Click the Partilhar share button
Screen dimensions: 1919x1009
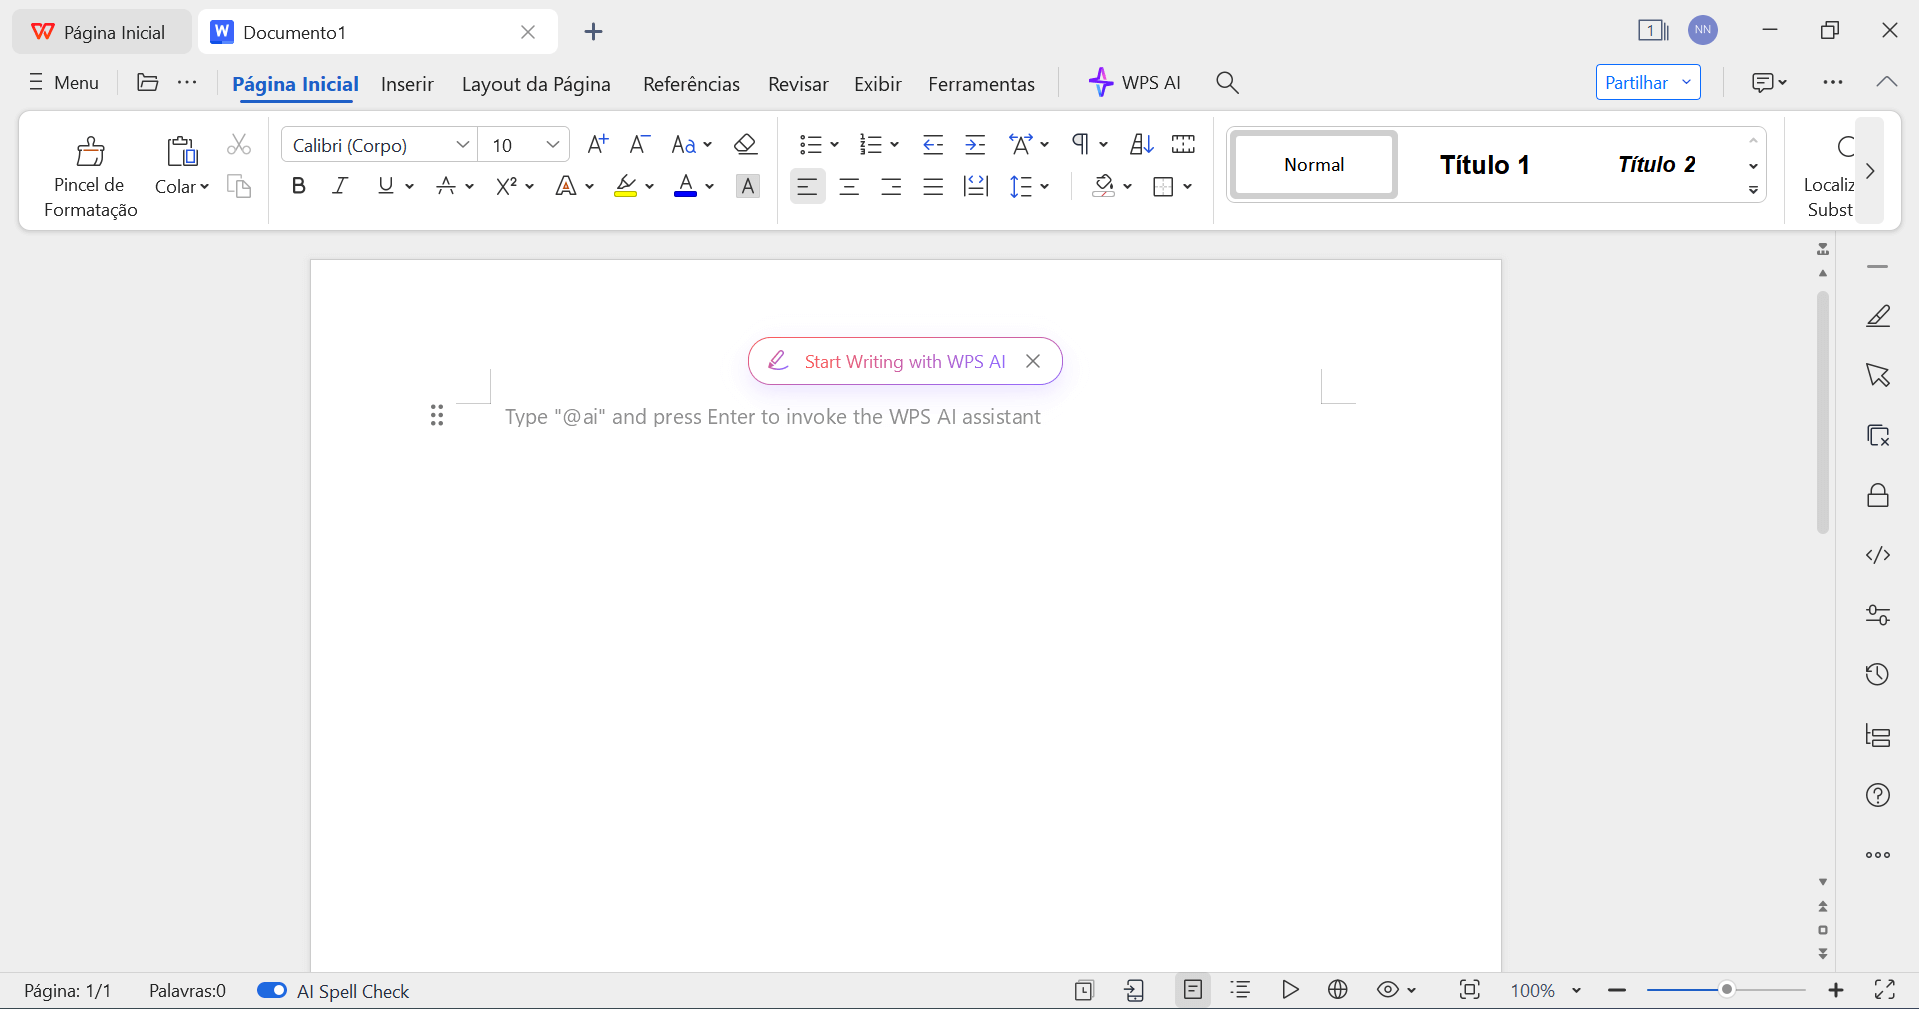1648,82
